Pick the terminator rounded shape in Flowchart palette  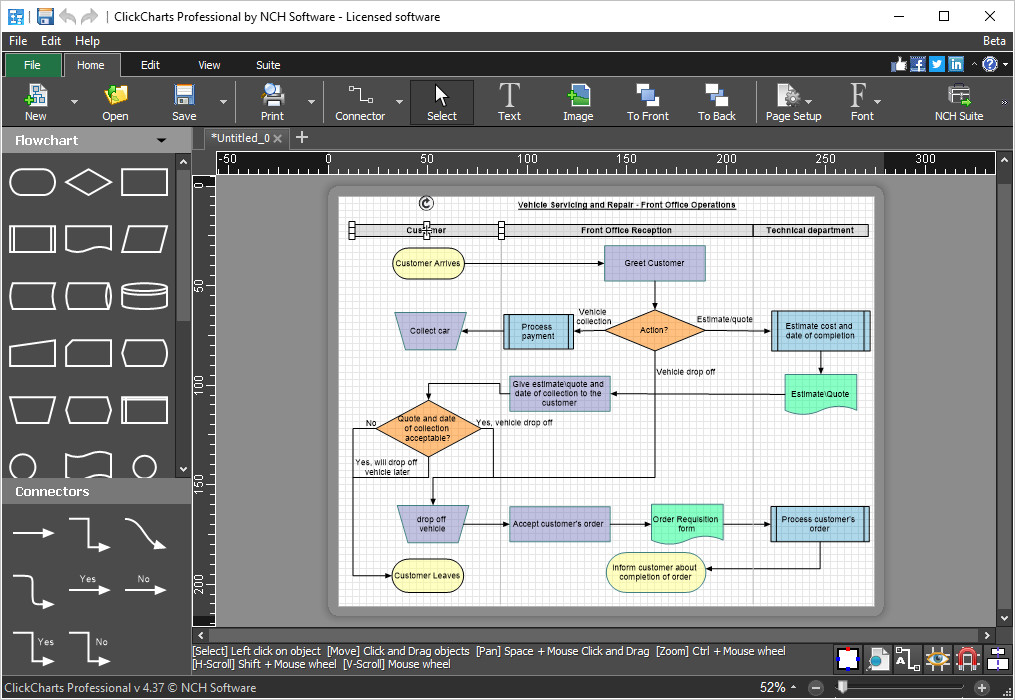click(32, 182)
